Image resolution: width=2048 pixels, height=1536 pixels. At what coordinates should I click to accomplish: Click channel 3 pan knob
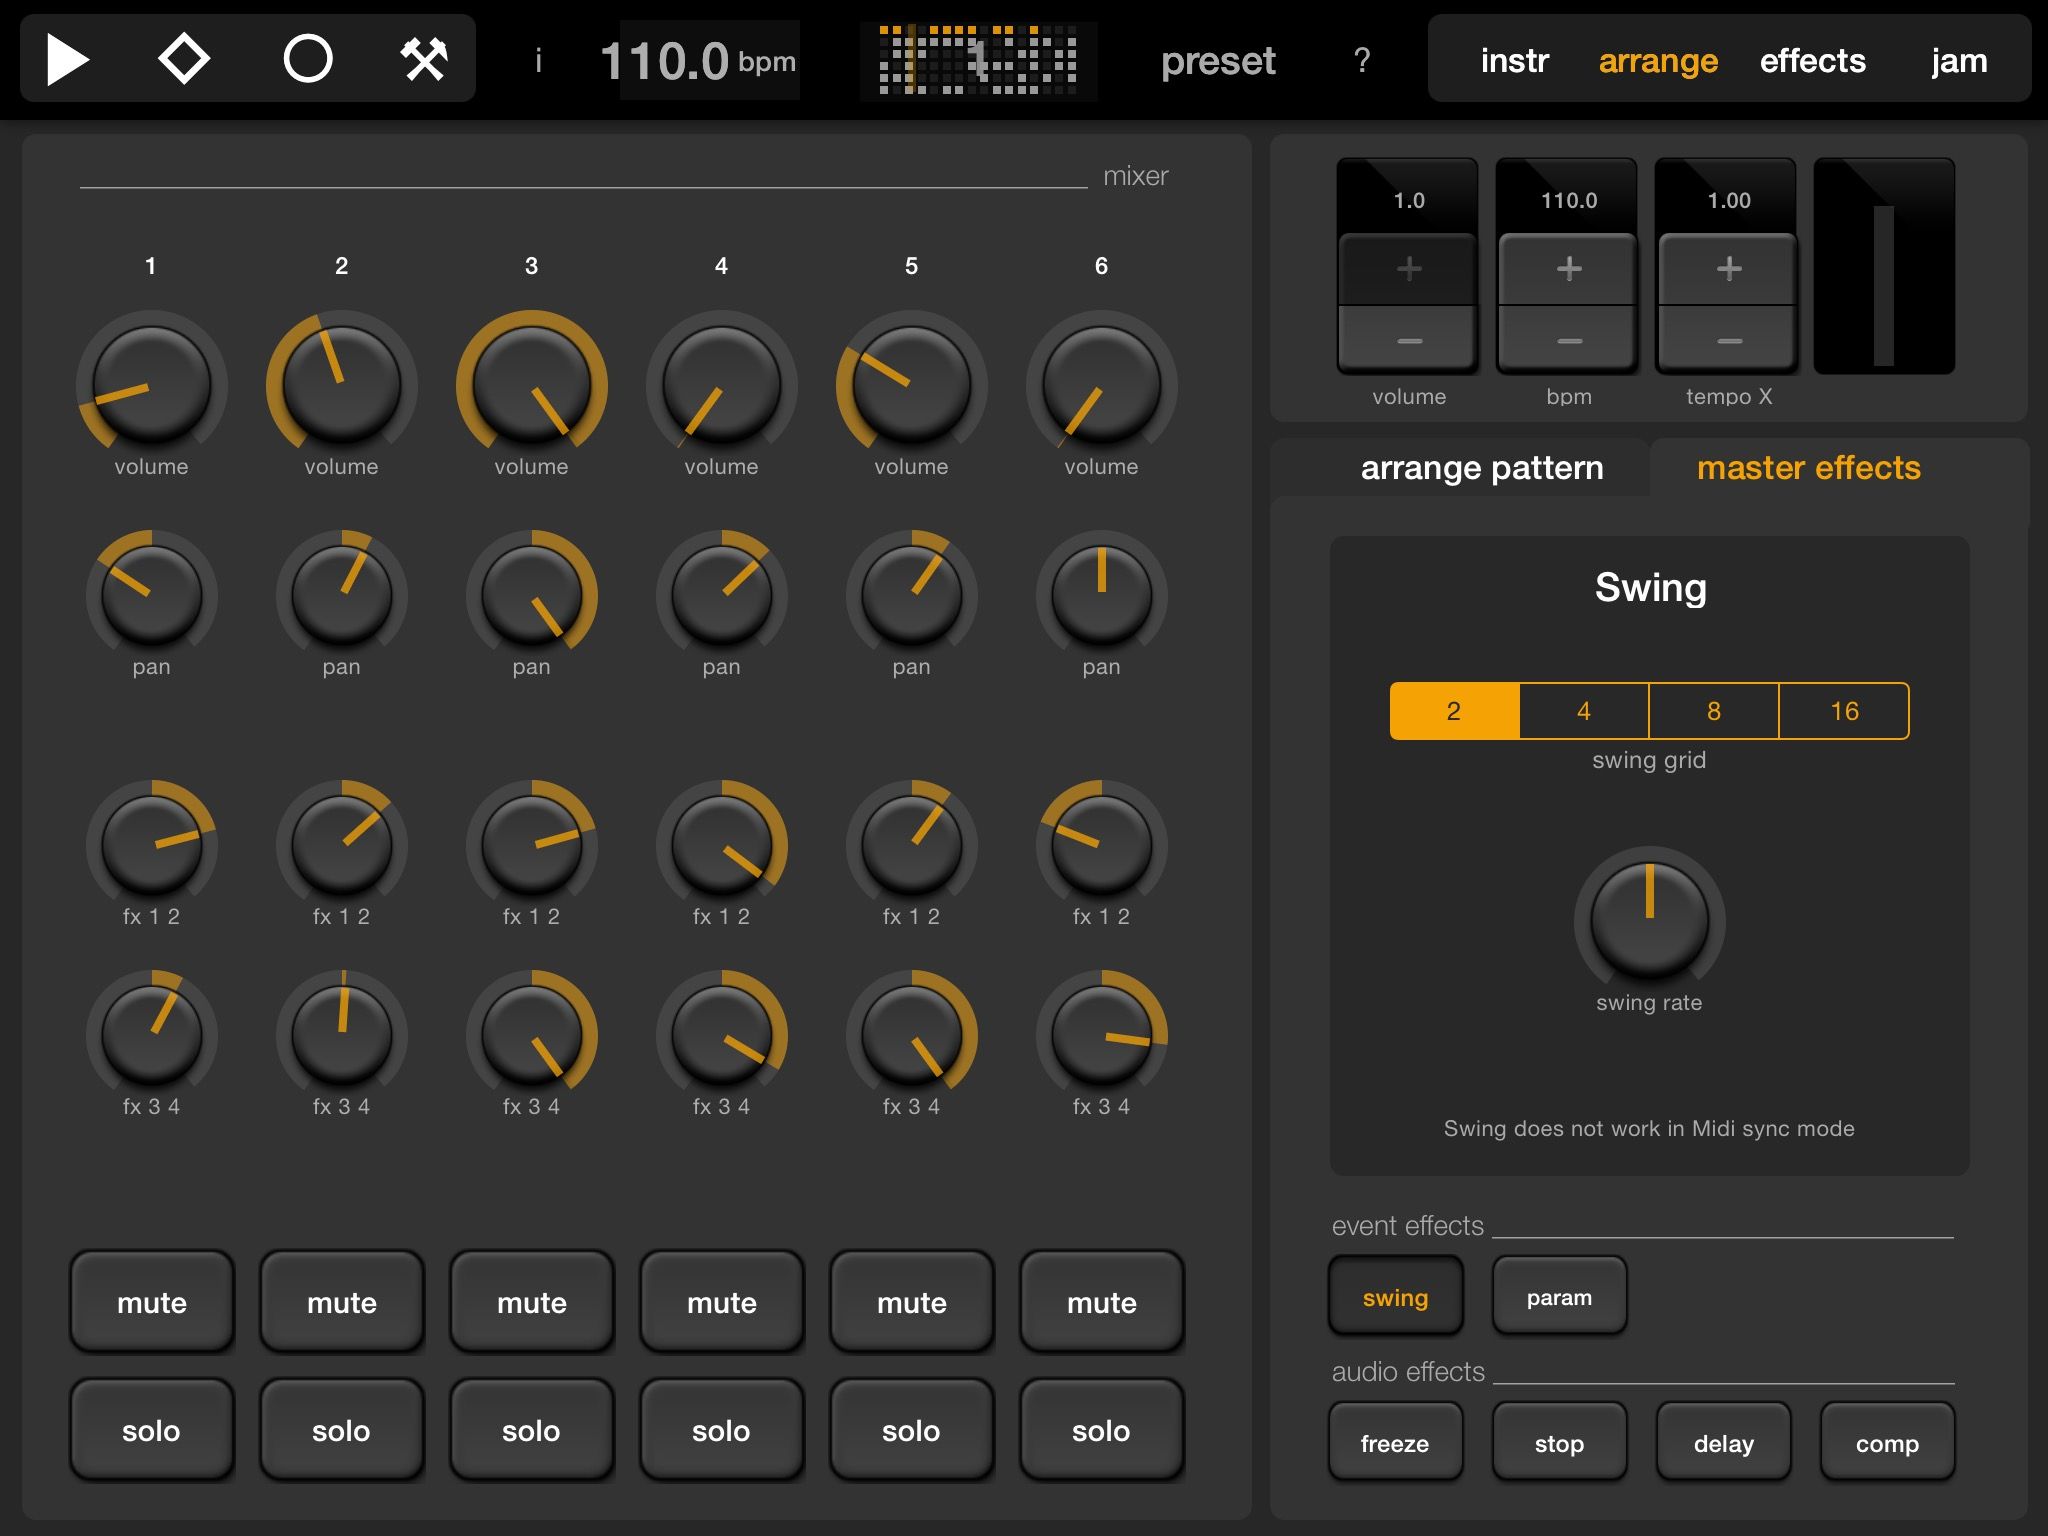click(532, 594)
